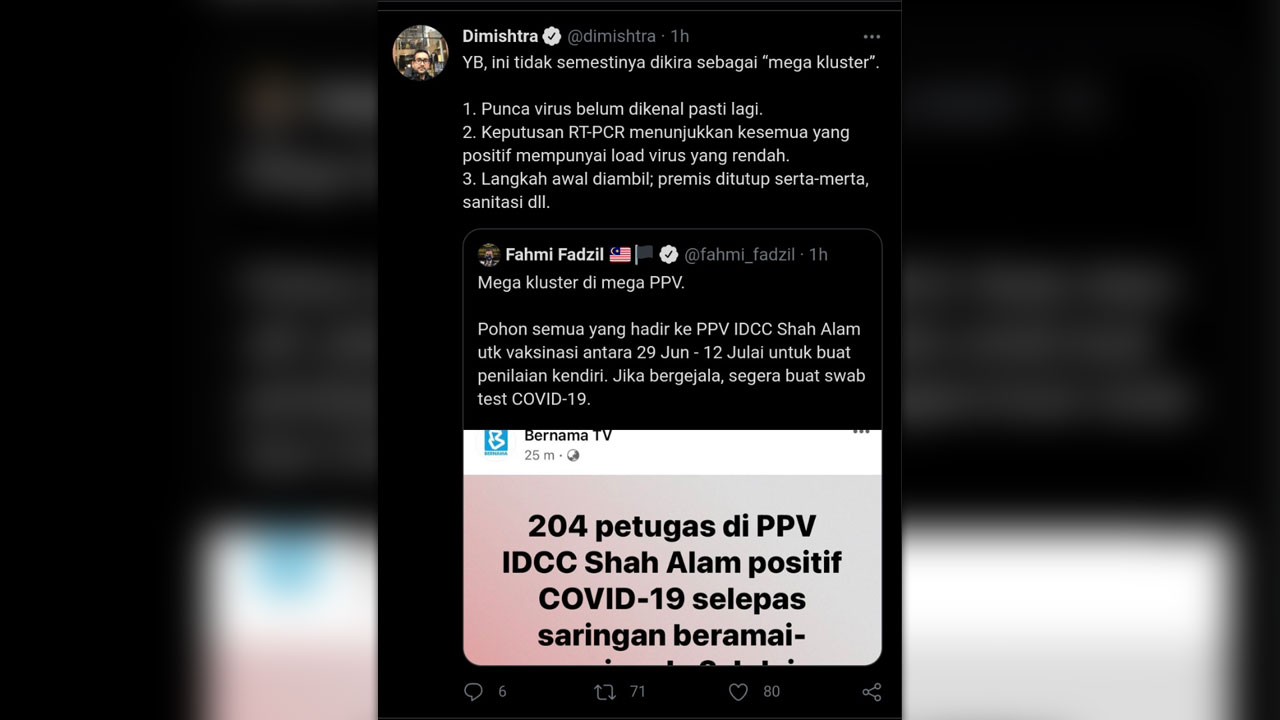This screenshot has height=720, width=1280.
Task: Click Fahmi Fadzil's small avatar
Action: click(489, 254)
